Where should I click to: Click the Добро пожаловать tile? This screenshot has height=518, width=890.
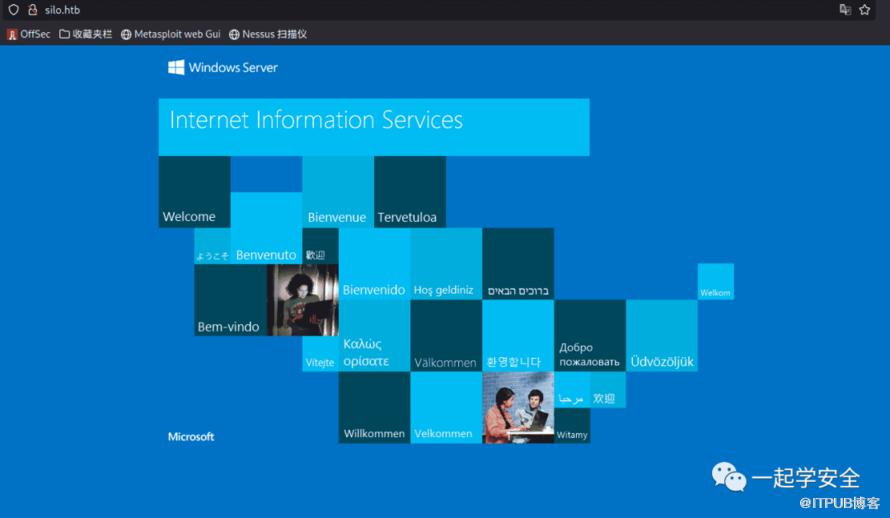click(590, 336)
